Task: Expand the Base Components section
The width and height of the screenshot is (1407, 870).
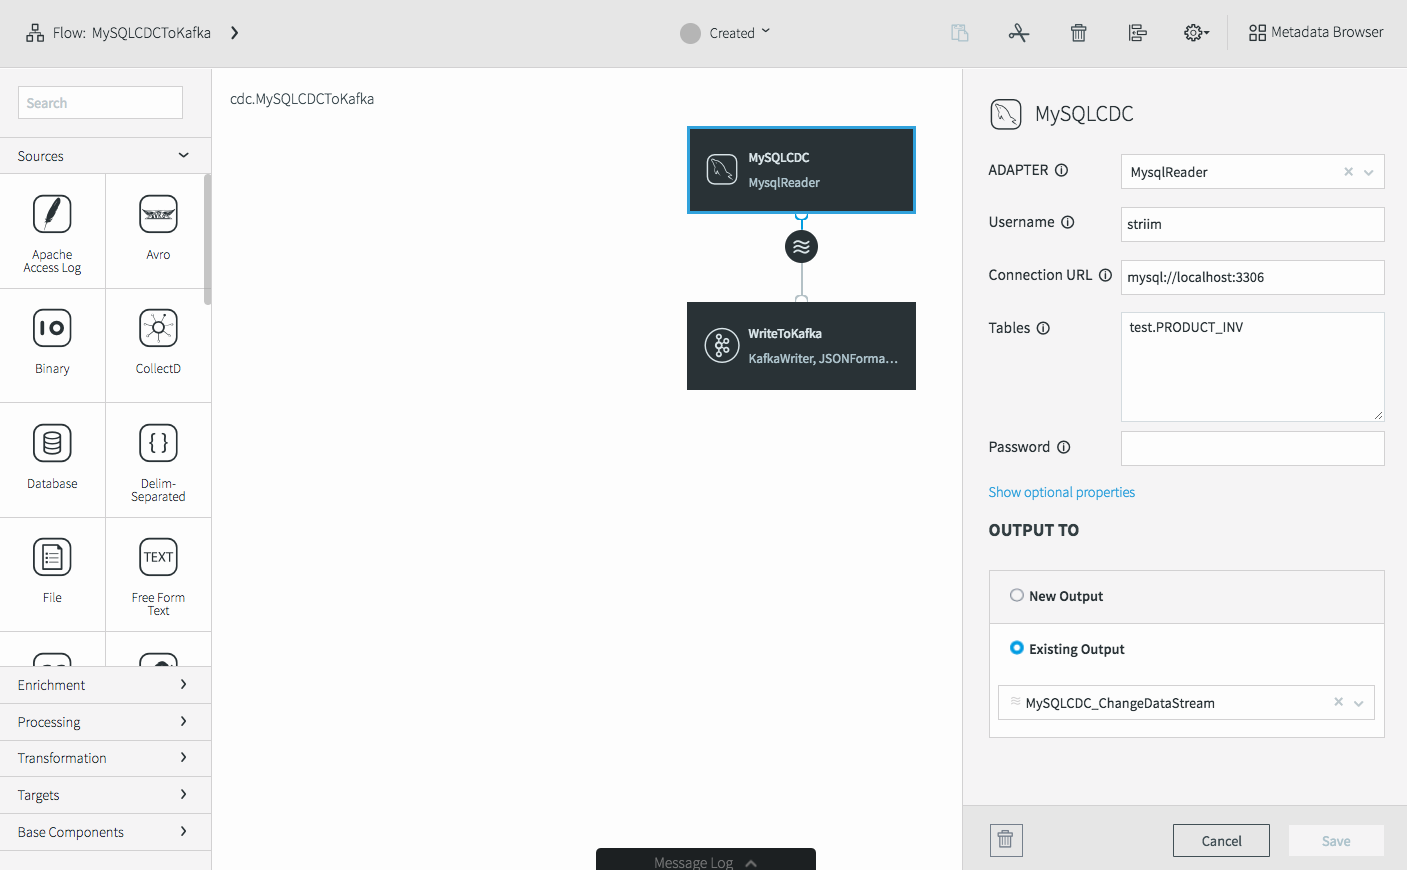Action: (105, 832)
